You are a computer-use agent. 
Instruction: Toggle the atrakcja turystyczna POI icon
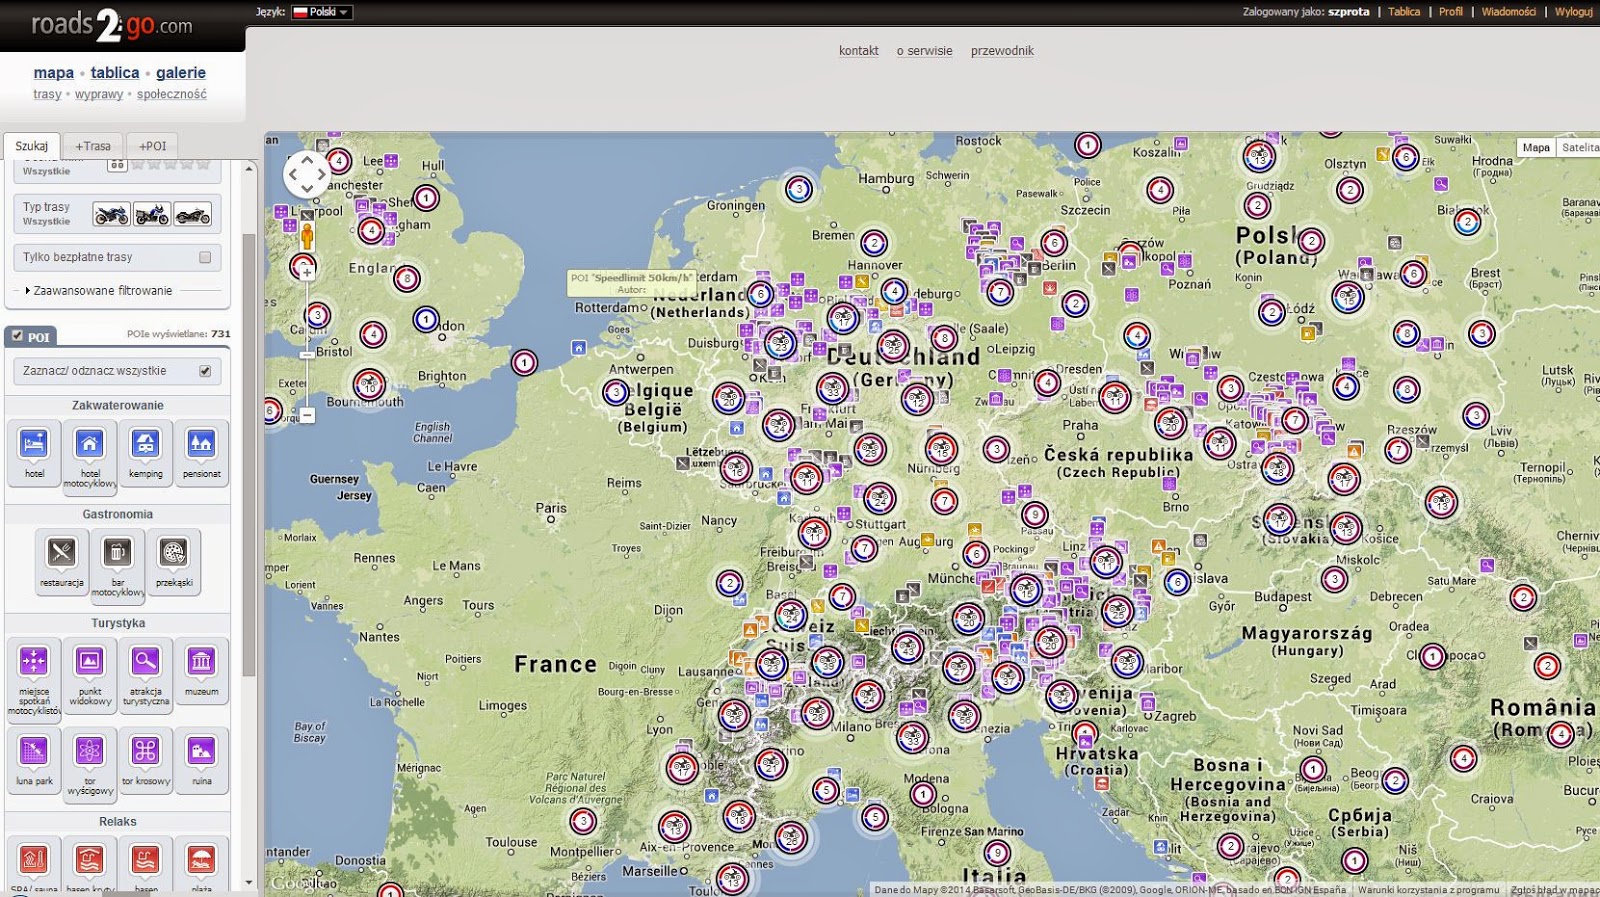pyautogui.click(x=145, y=674)
